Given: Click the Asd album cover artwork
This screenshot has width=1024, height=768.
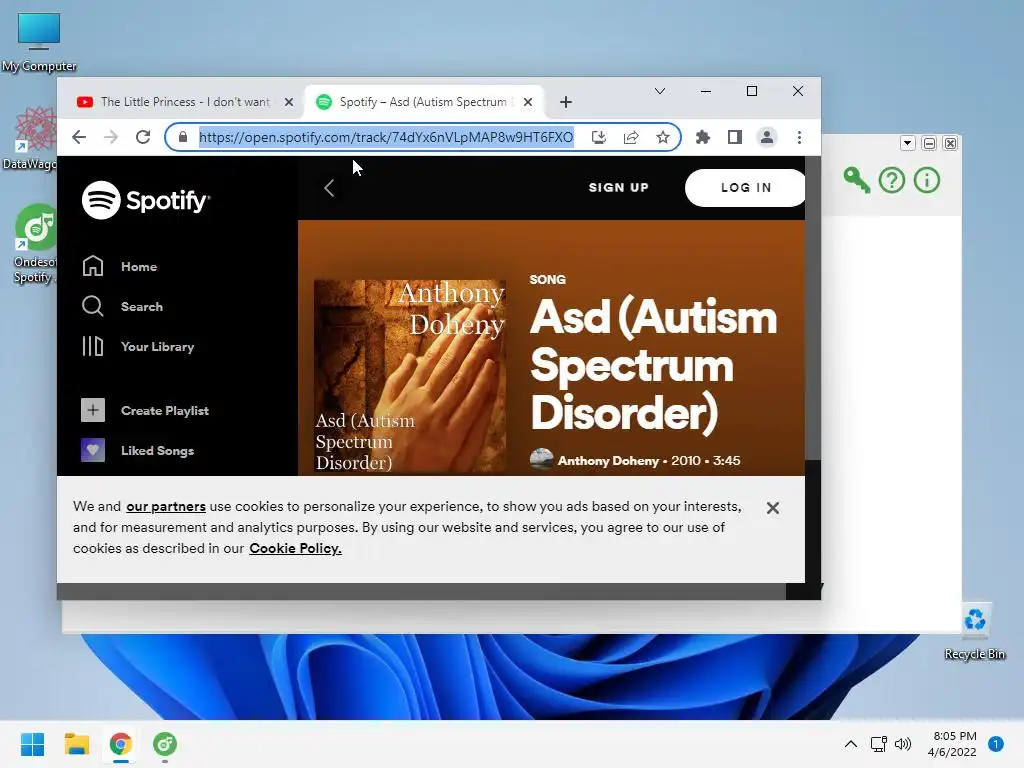Looking at the screenshot, I should [x=409, y=376].
